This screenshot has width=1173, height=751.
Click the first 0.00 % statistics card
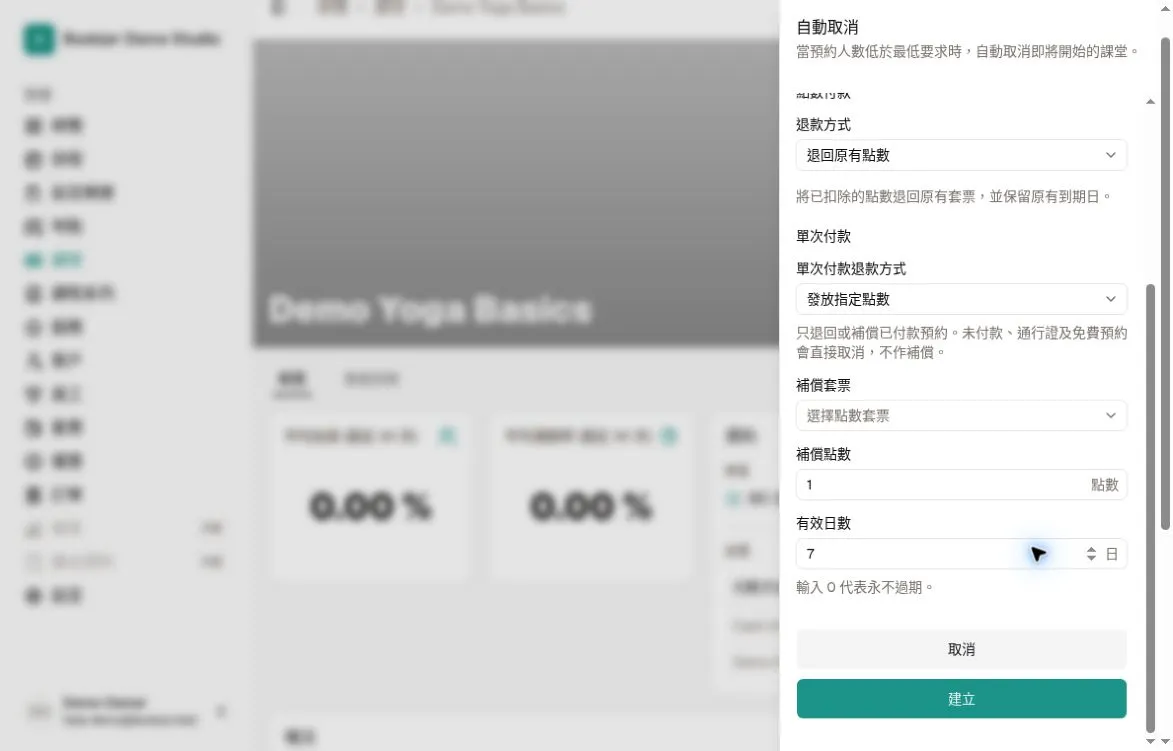point(371,495)
